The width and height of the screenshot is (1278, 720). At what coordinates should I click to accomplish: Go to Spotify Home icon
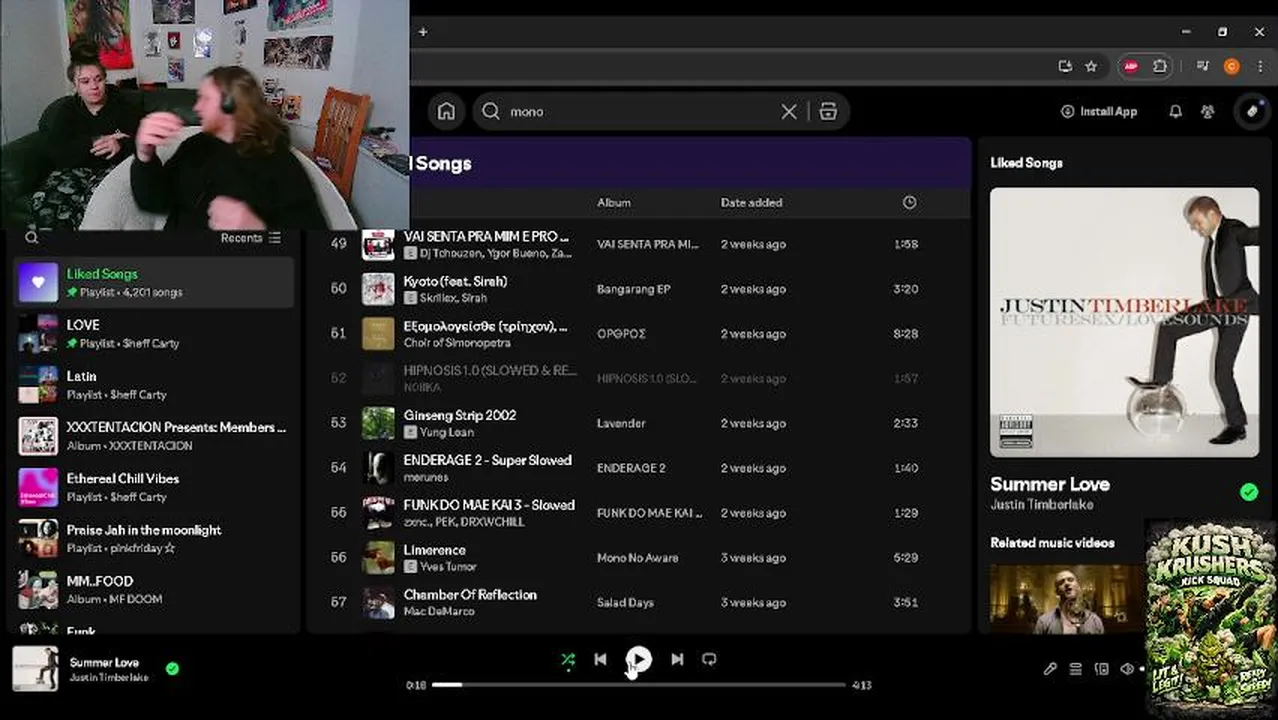446,111
